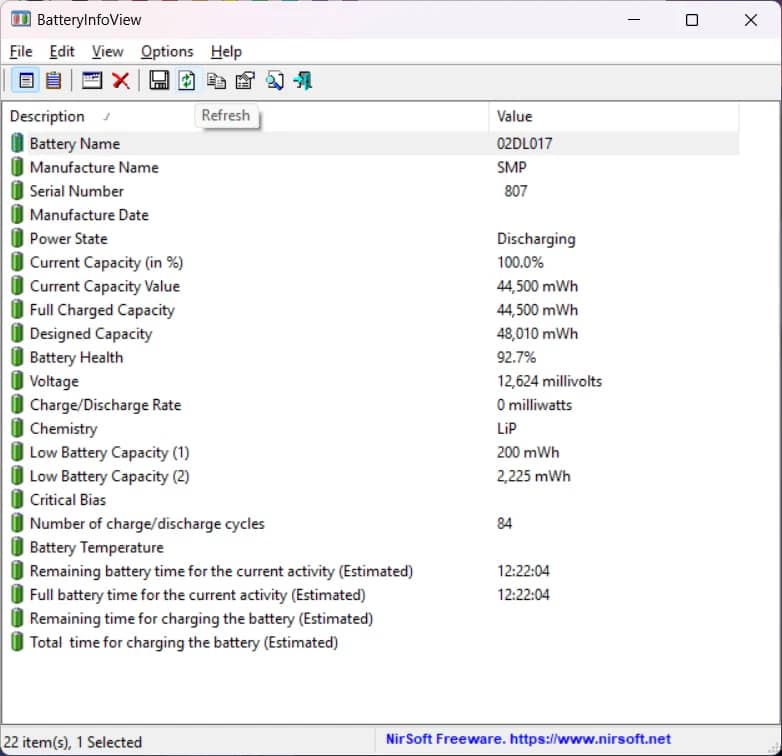Screen dimensions: 782x756
Task: Select the Charge/Discharge Rate row
Action: click(372, 404)
